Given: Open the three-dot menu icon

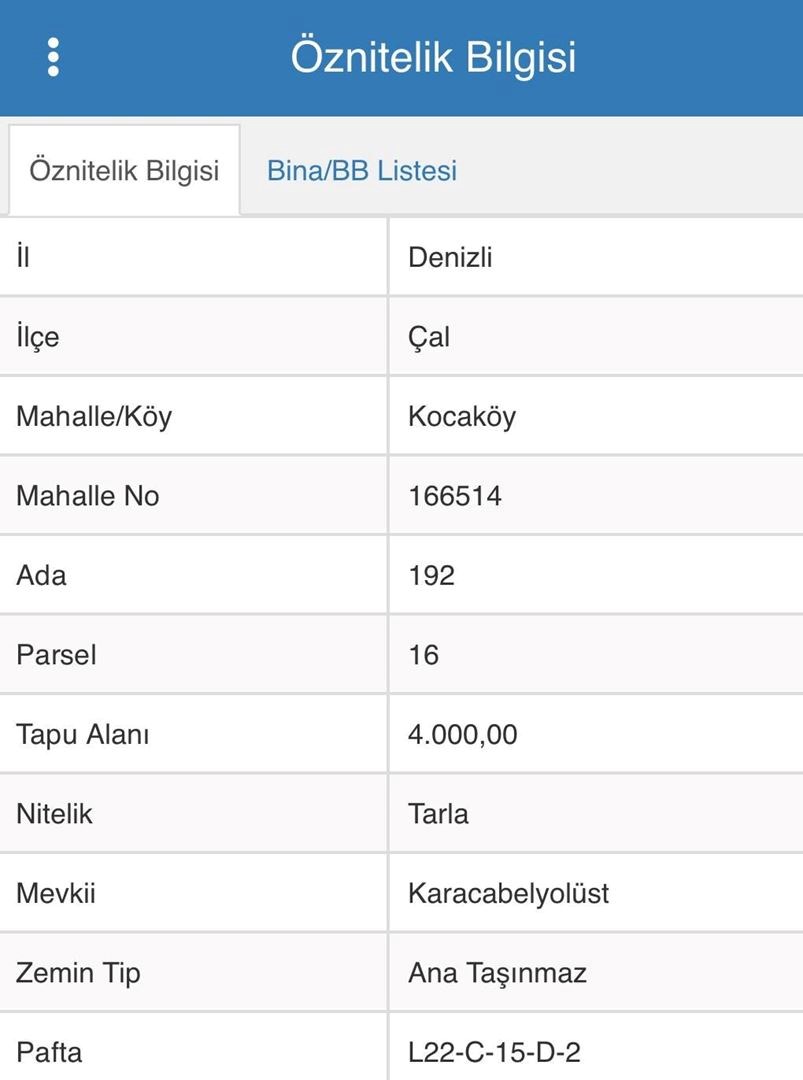Looking at the screenshot, I should pos(53,57).
